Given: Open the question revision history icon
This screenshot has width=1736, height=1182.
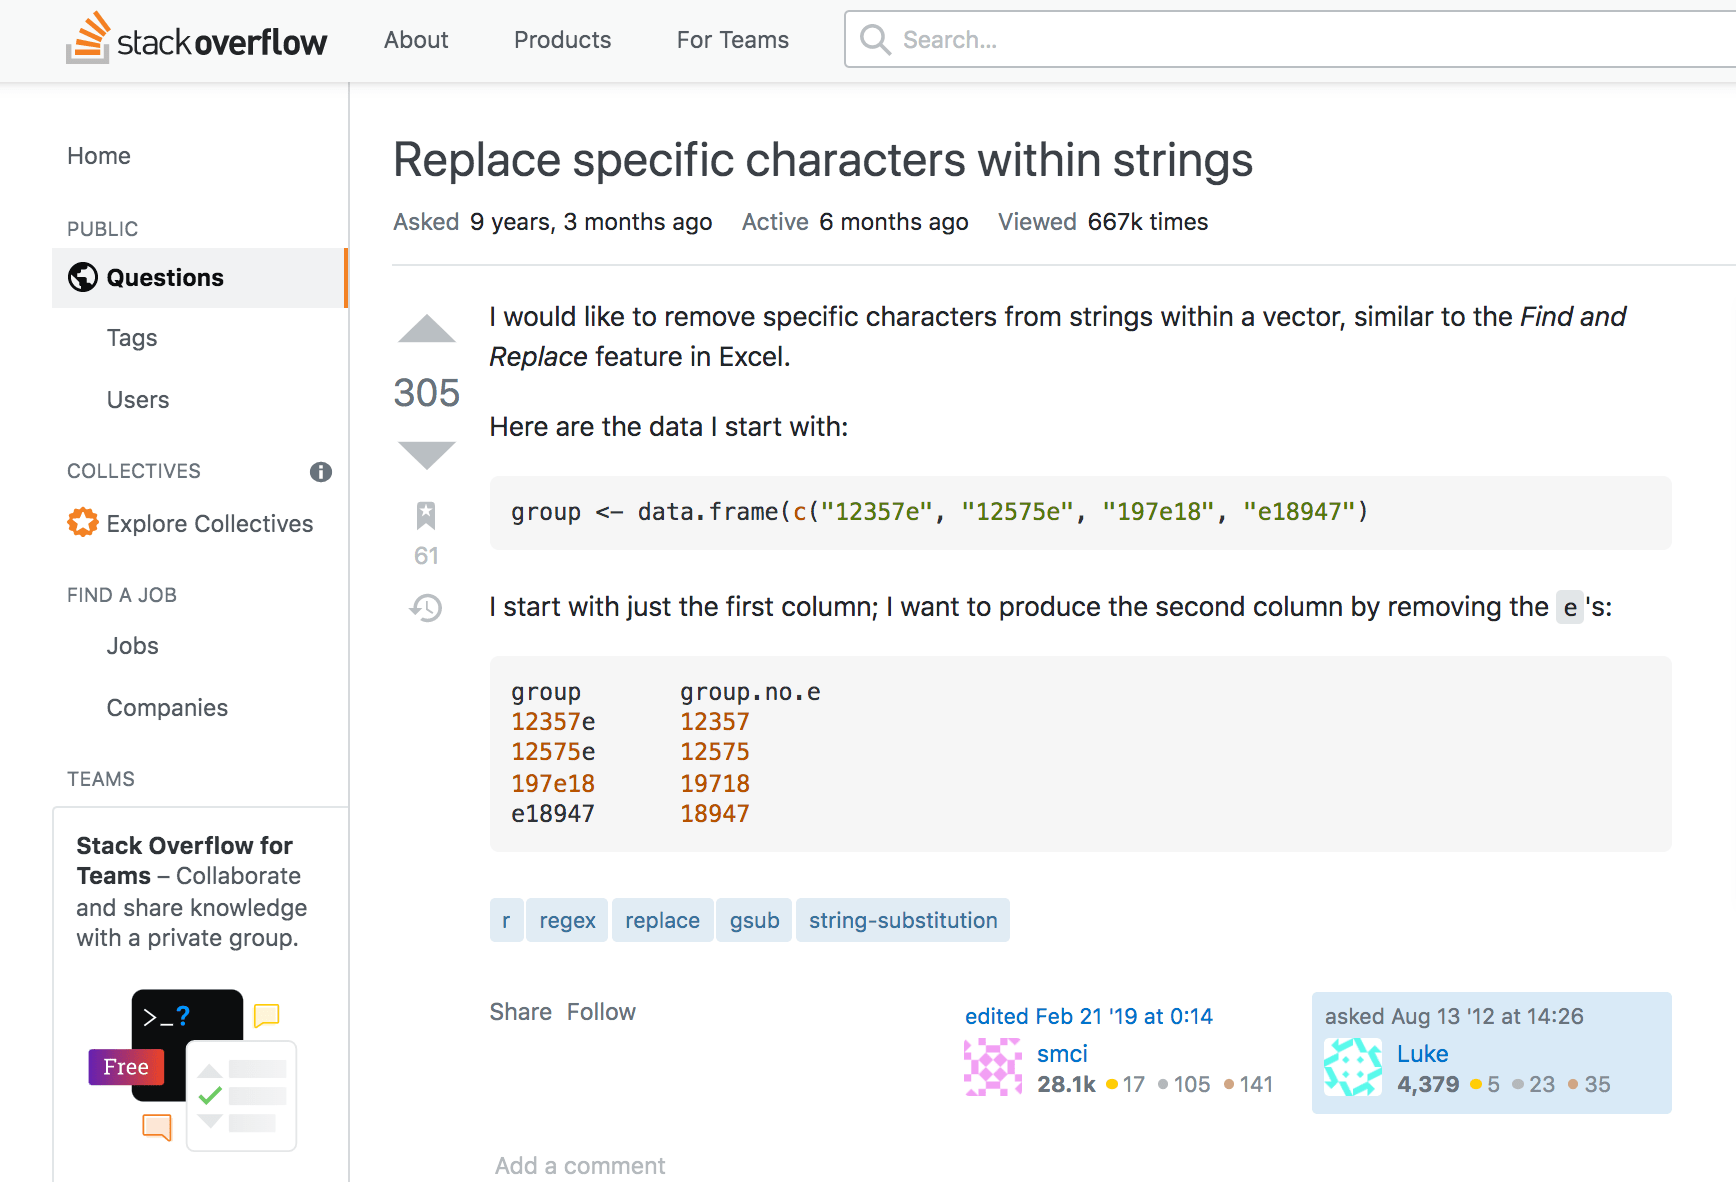Looking at the screenshot, I should point(426,608).
